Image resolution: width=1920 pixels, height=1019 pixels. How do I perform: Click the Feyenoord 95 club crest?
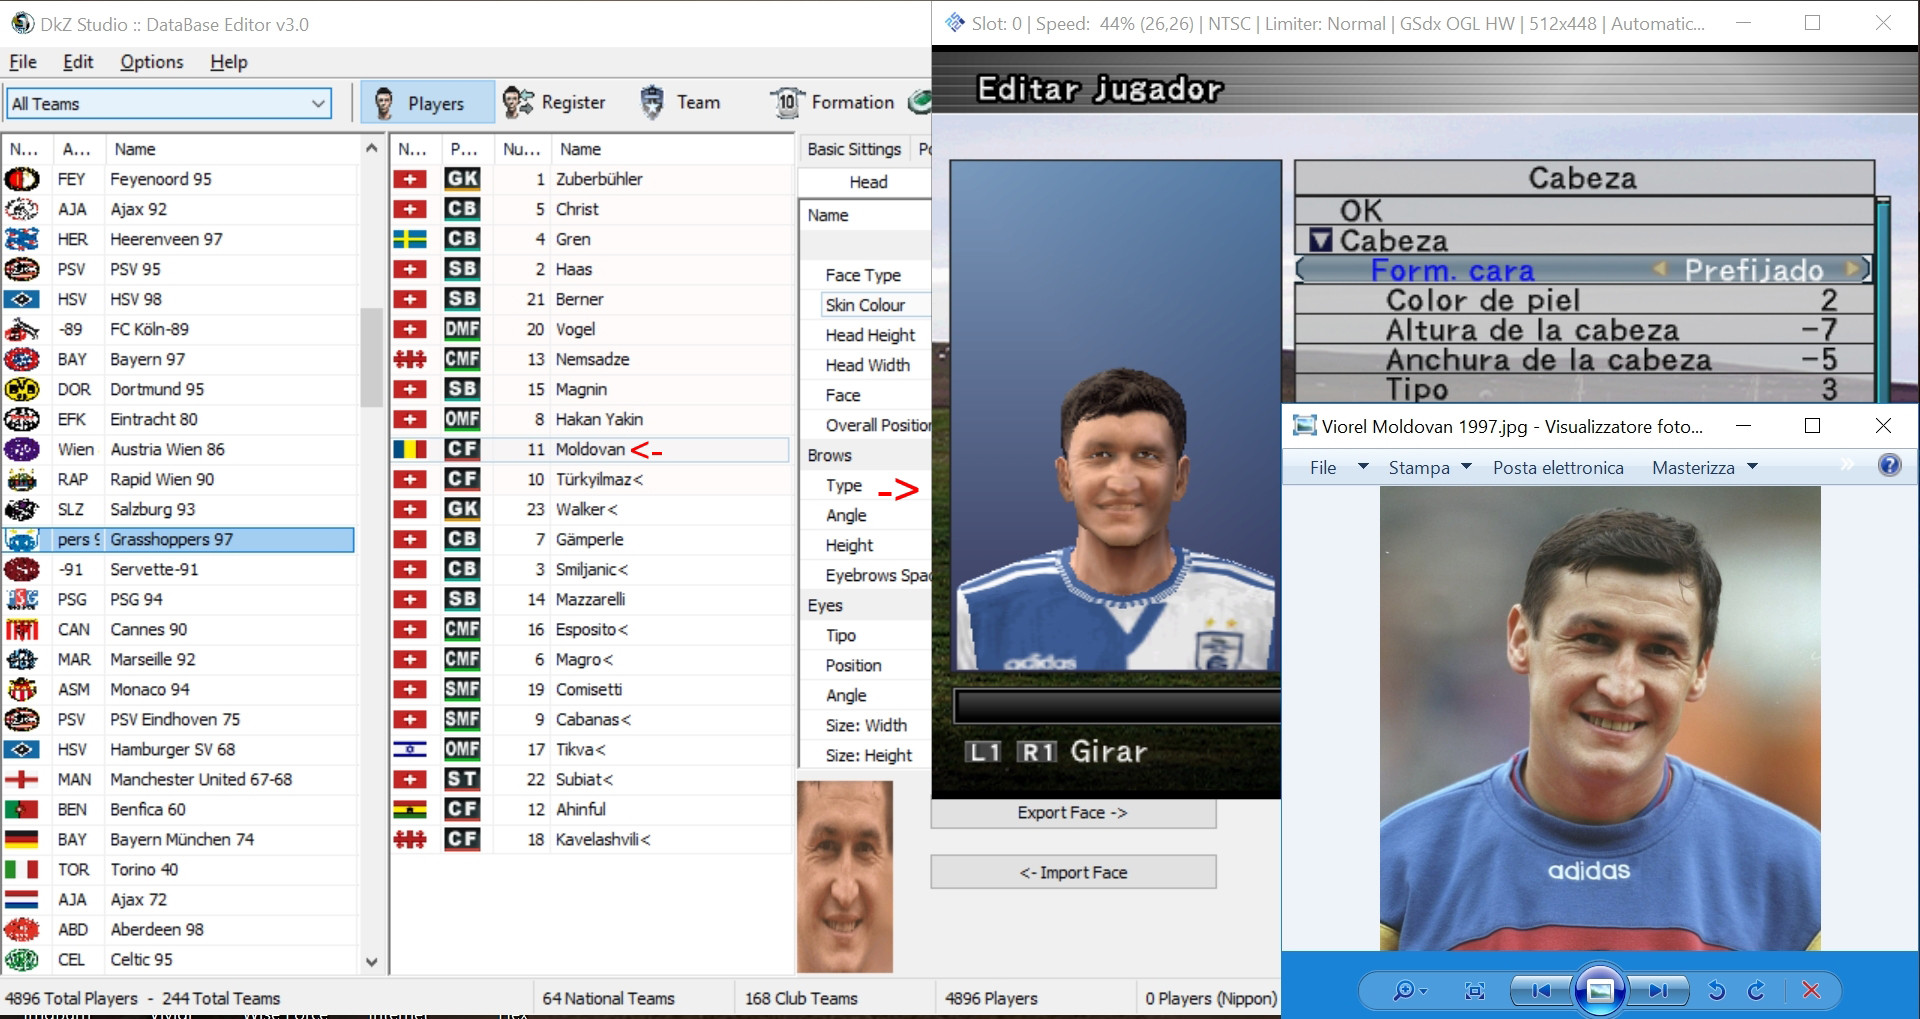tap(22, 179)
